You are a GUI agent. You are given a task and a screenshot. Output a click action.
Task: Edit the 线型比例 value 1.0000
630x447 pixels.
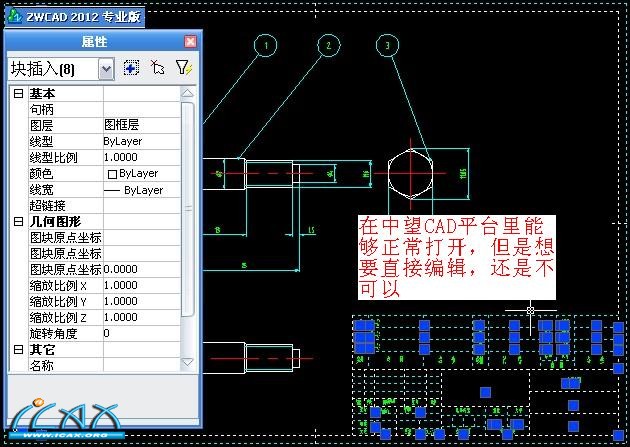121,157
